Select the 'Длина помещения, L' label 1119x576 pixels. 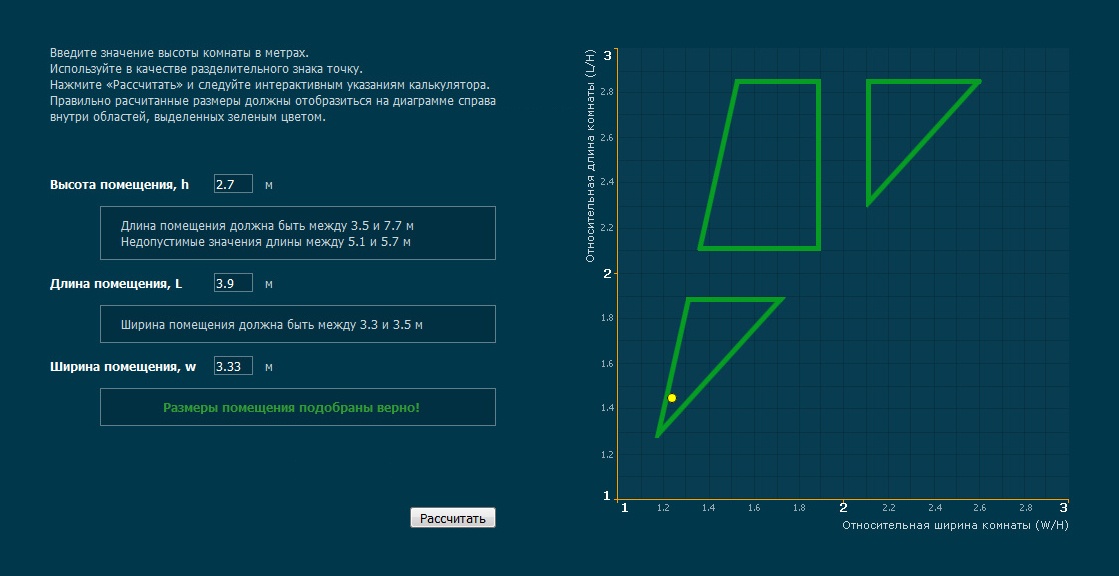pyautogui.click(x=116, y=283)
